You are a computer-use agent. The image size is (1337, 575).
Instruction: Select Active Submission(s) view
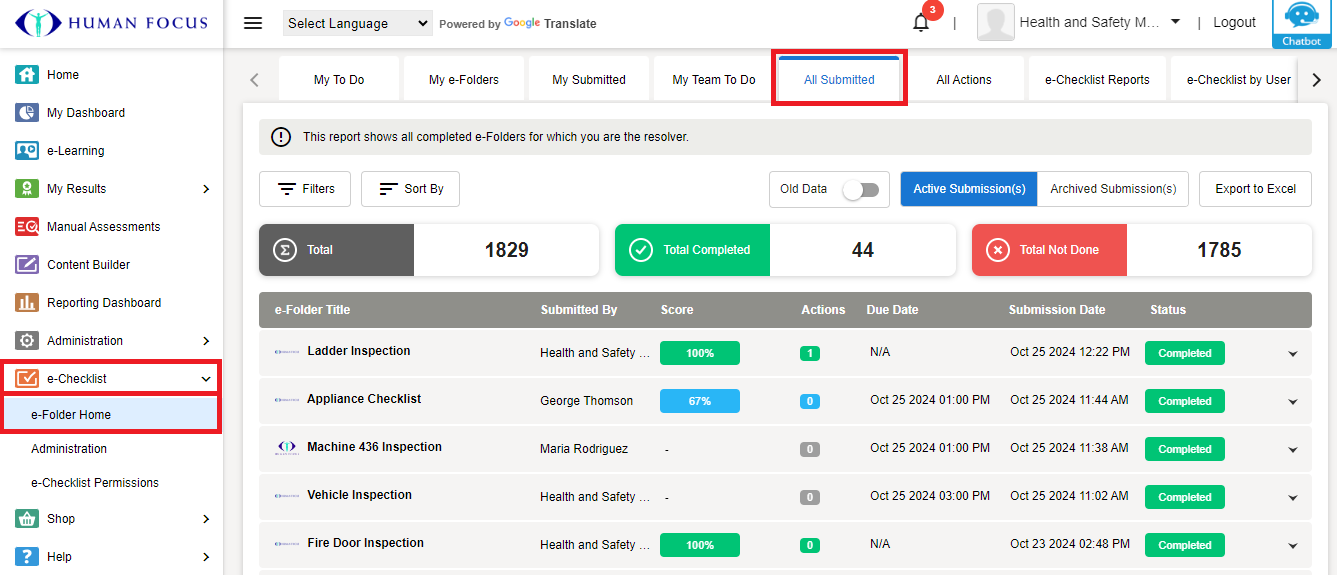pos(968,189)
